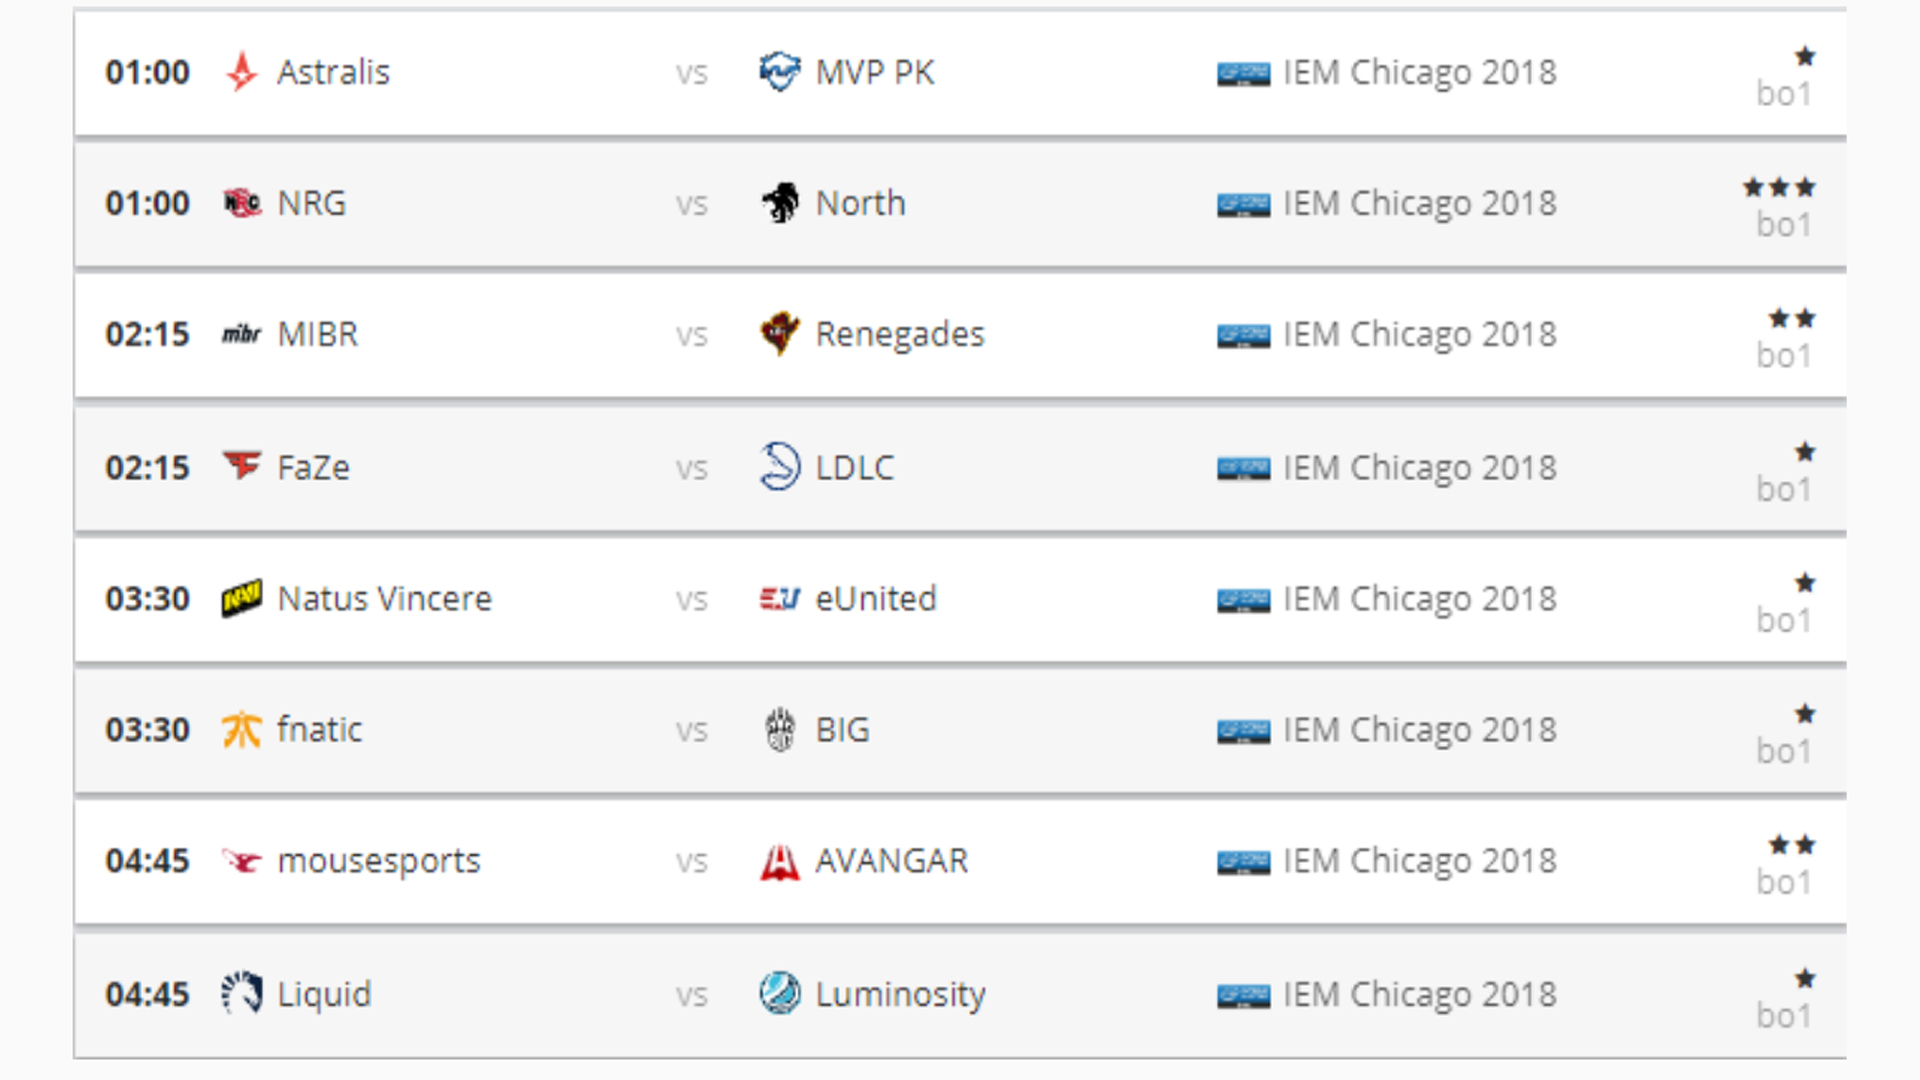Screen dimensions: 1920x1080
Task: Click the Renegades team logo
Action: [x=780, y=334]
